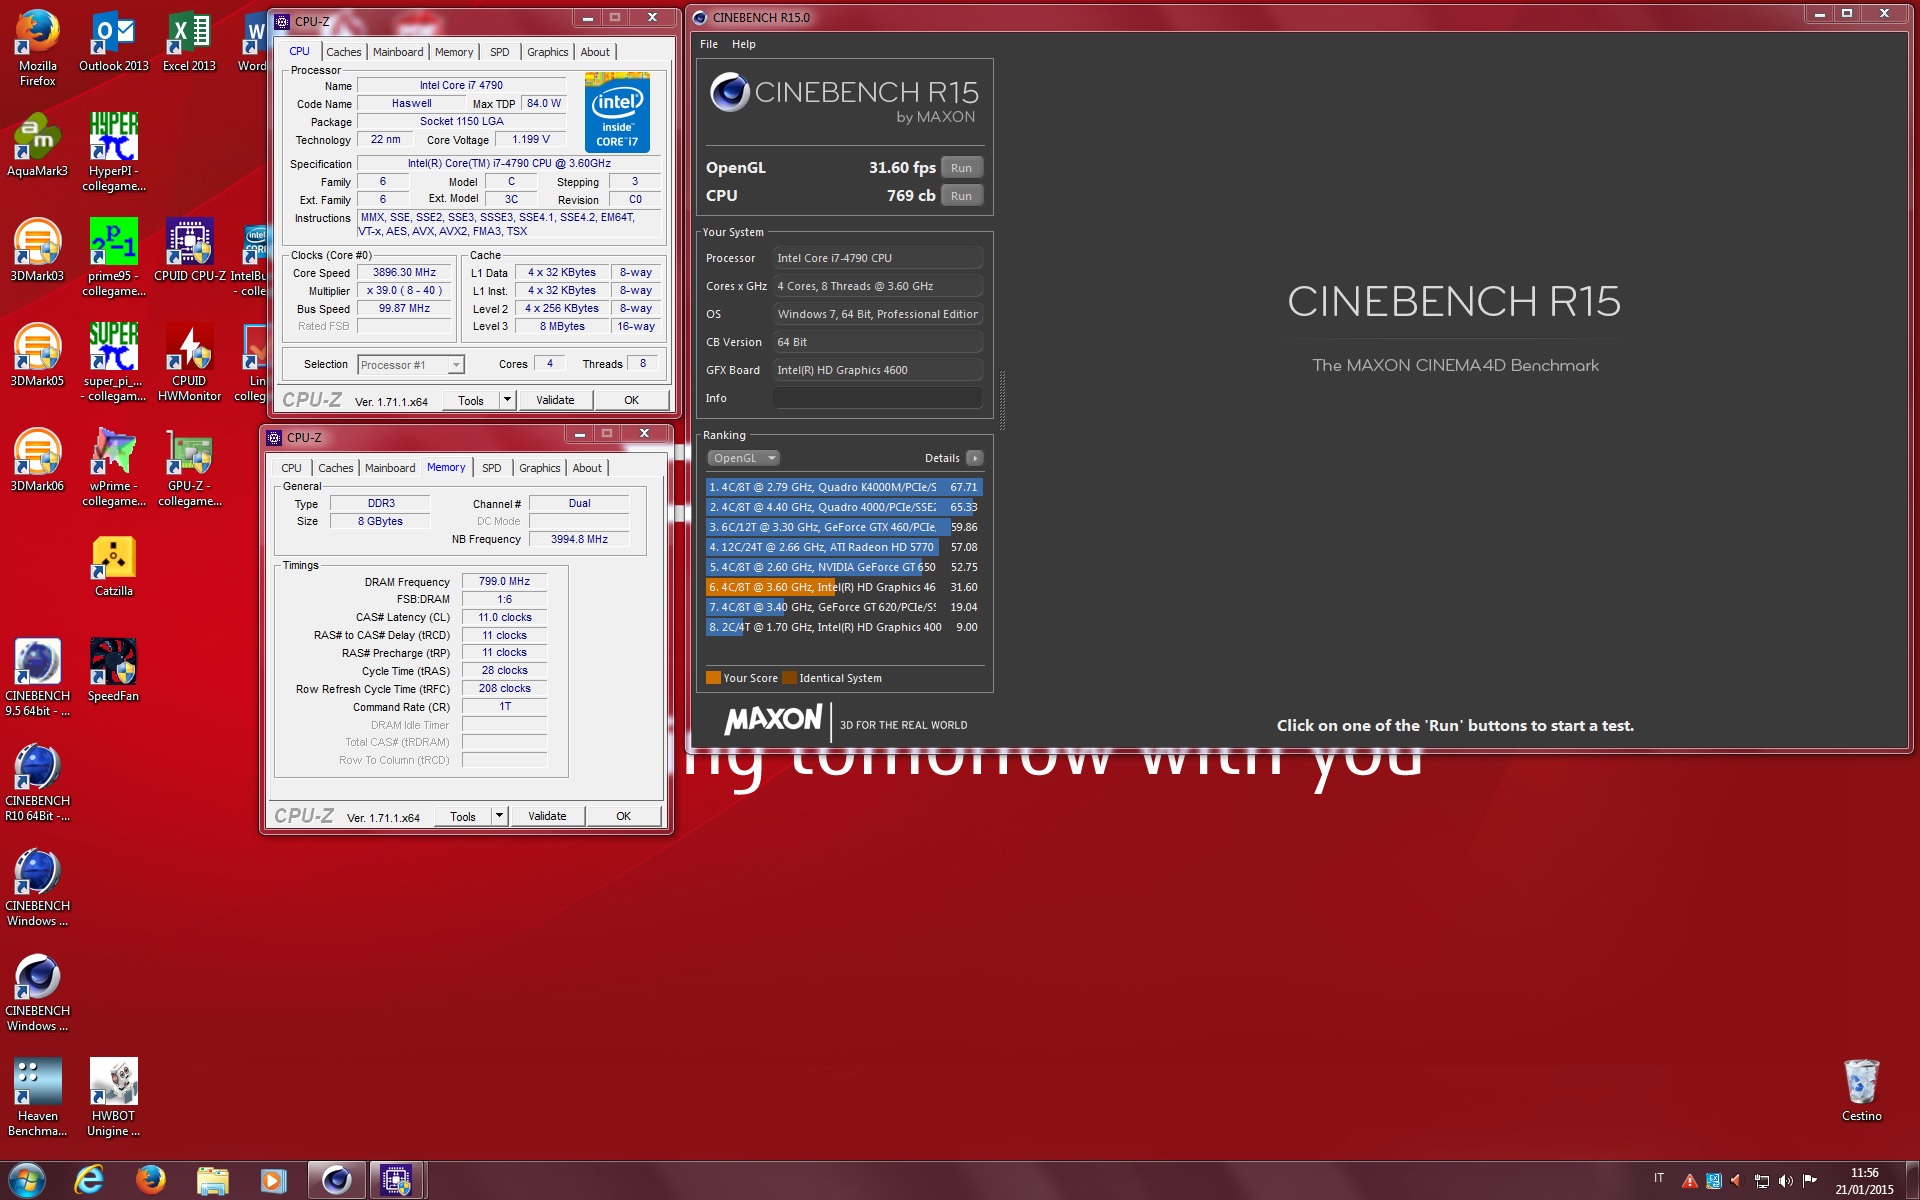Expand Tools dropdown arrow in top CPU-Z
The width and height of the screenshot is (1920, 1200).
[507, 400]
